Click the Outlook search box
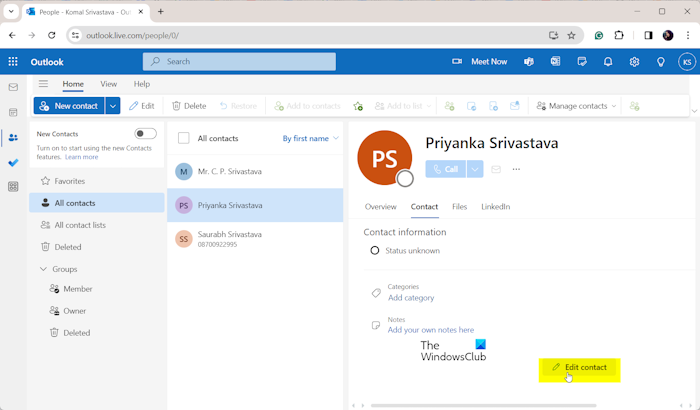Image resolution: width=700 pixels, height=410 pixels. pos(239,62)
